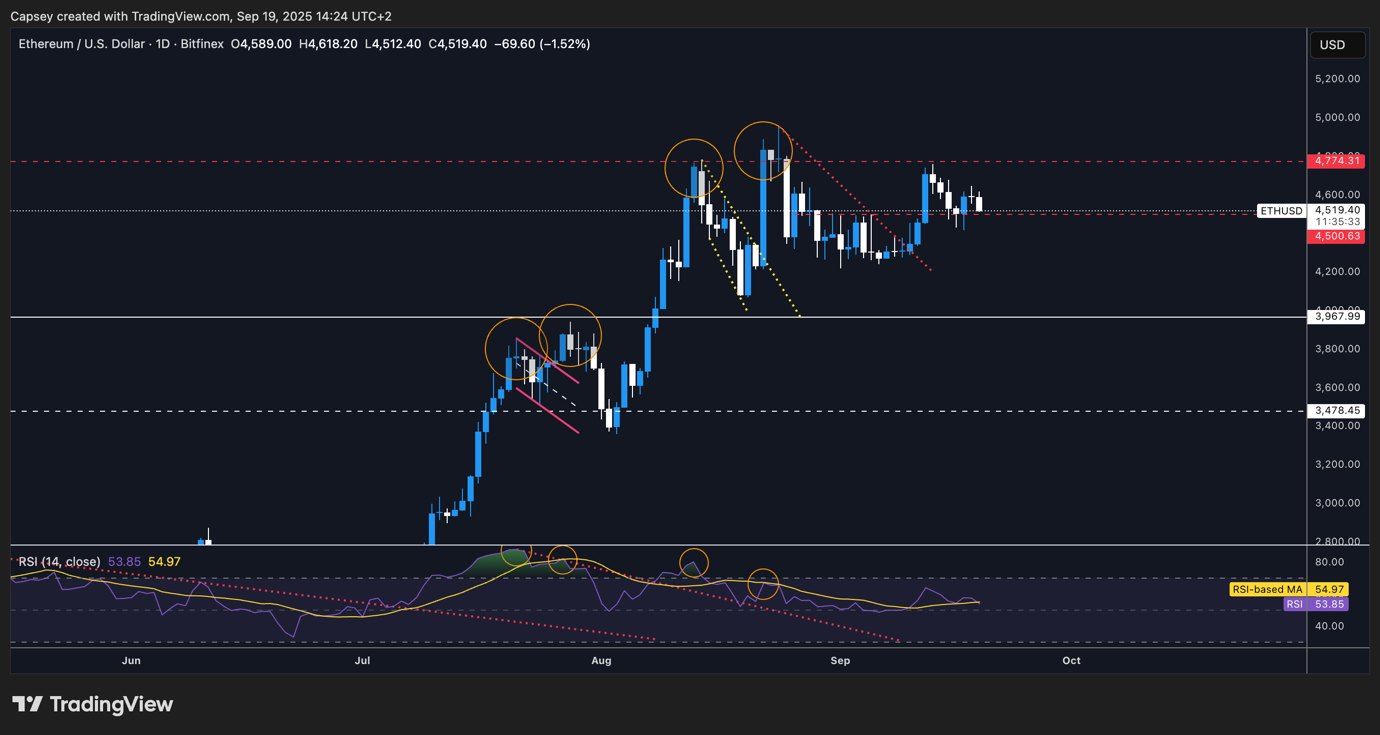Click "Bitfinex" exchange name in the legend
1380x735 pixels.
tap(201, 43)
